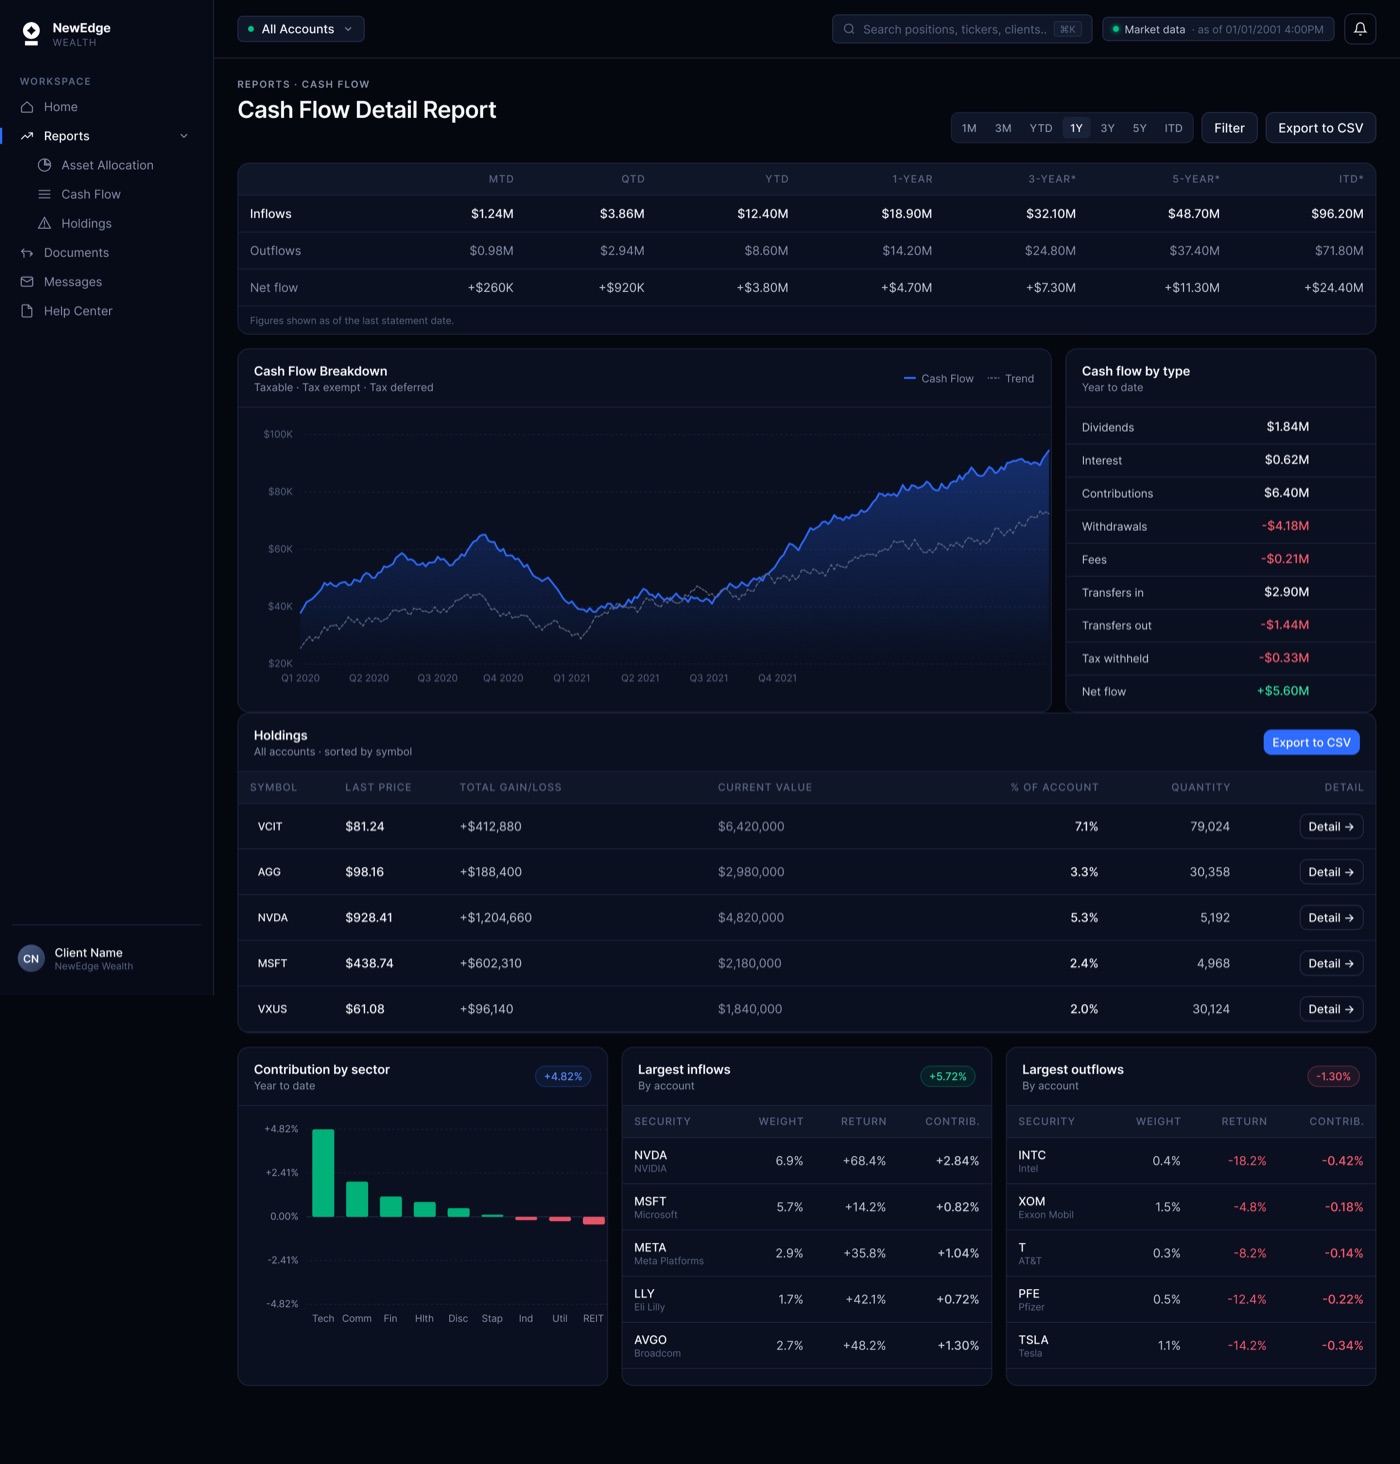Click the Cash Flow lines icon

(x=44, y=194)
